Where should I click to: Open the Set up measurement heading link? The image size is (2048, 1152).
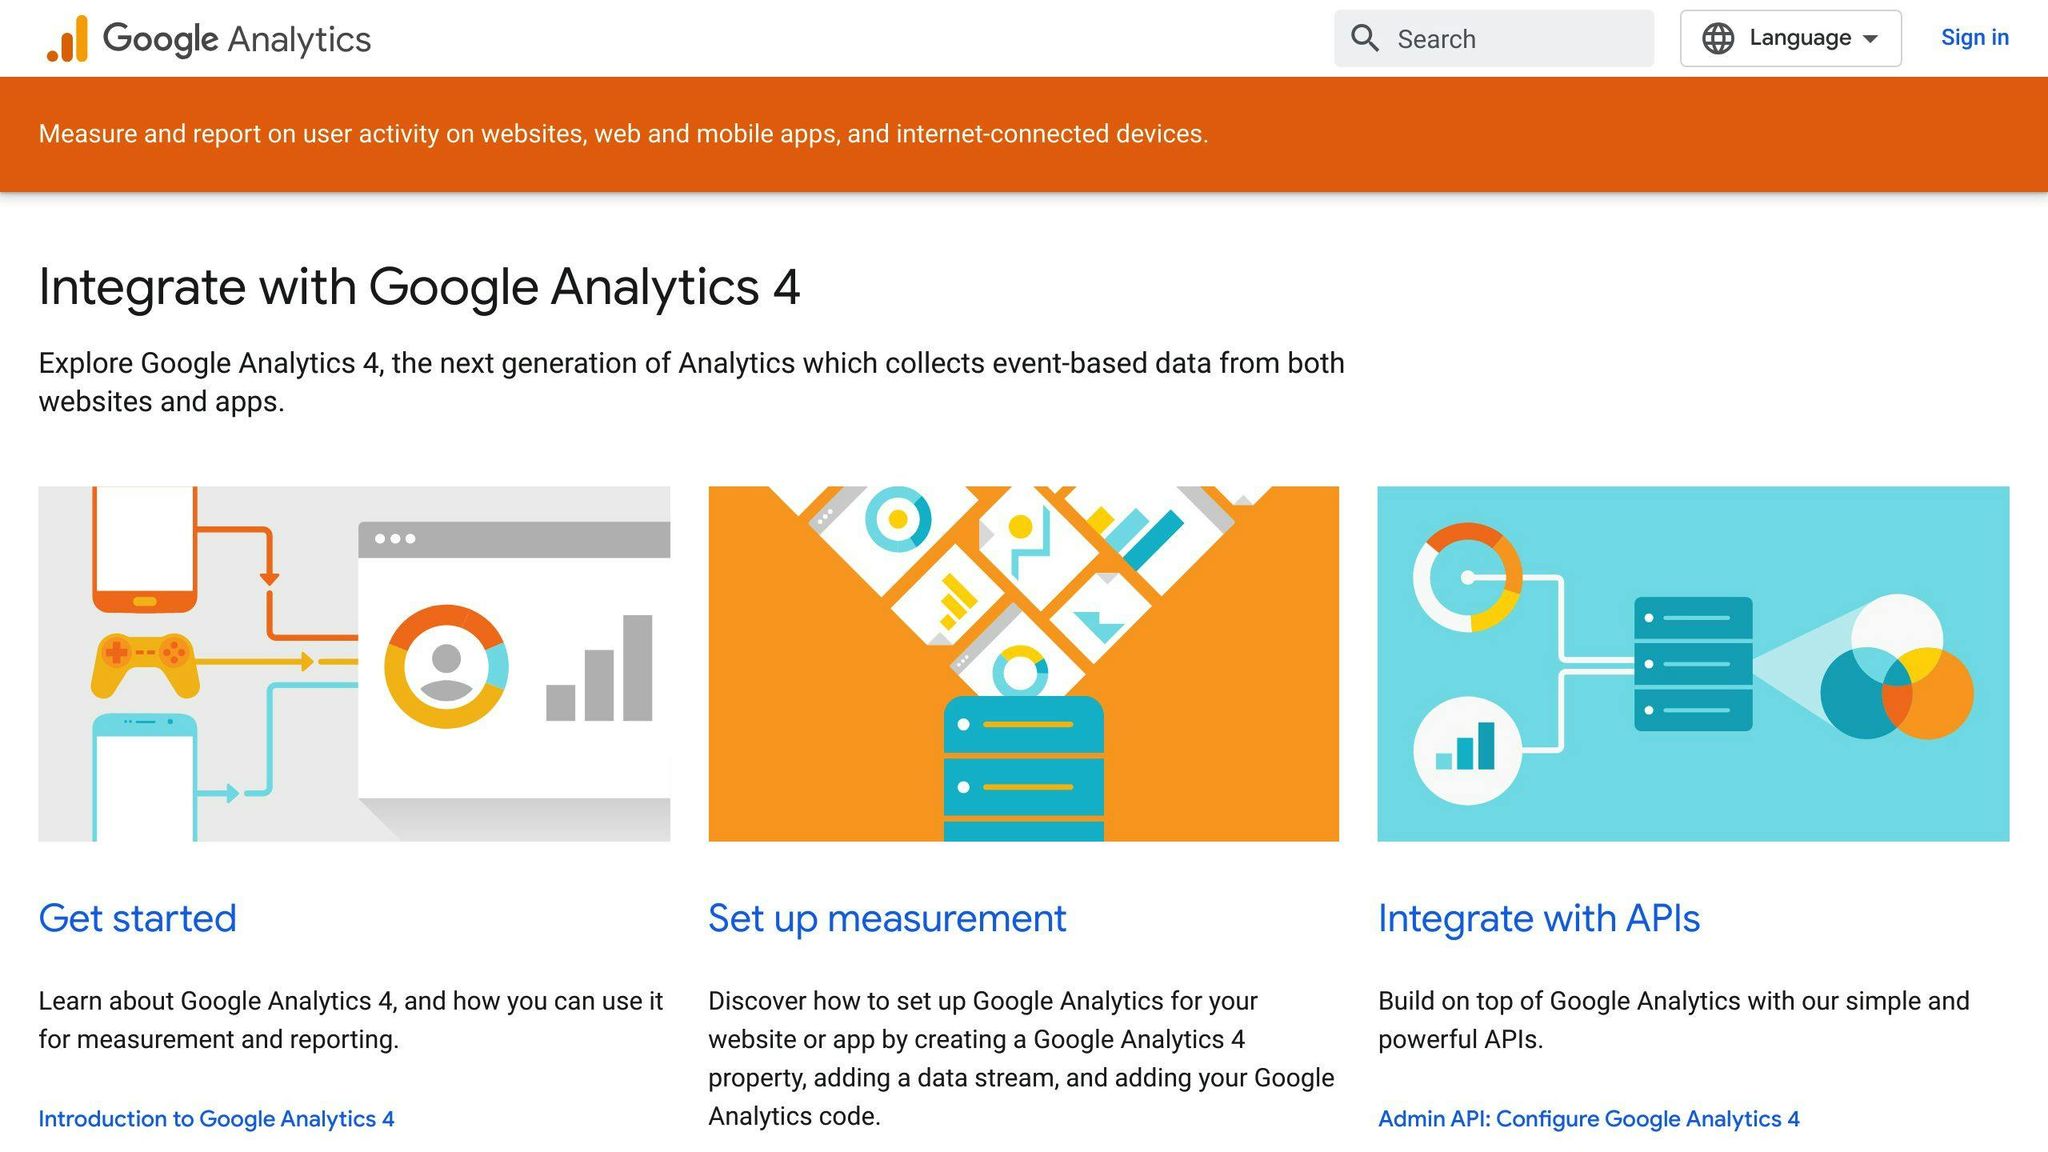pyautogui.click(x=887, y=918)
